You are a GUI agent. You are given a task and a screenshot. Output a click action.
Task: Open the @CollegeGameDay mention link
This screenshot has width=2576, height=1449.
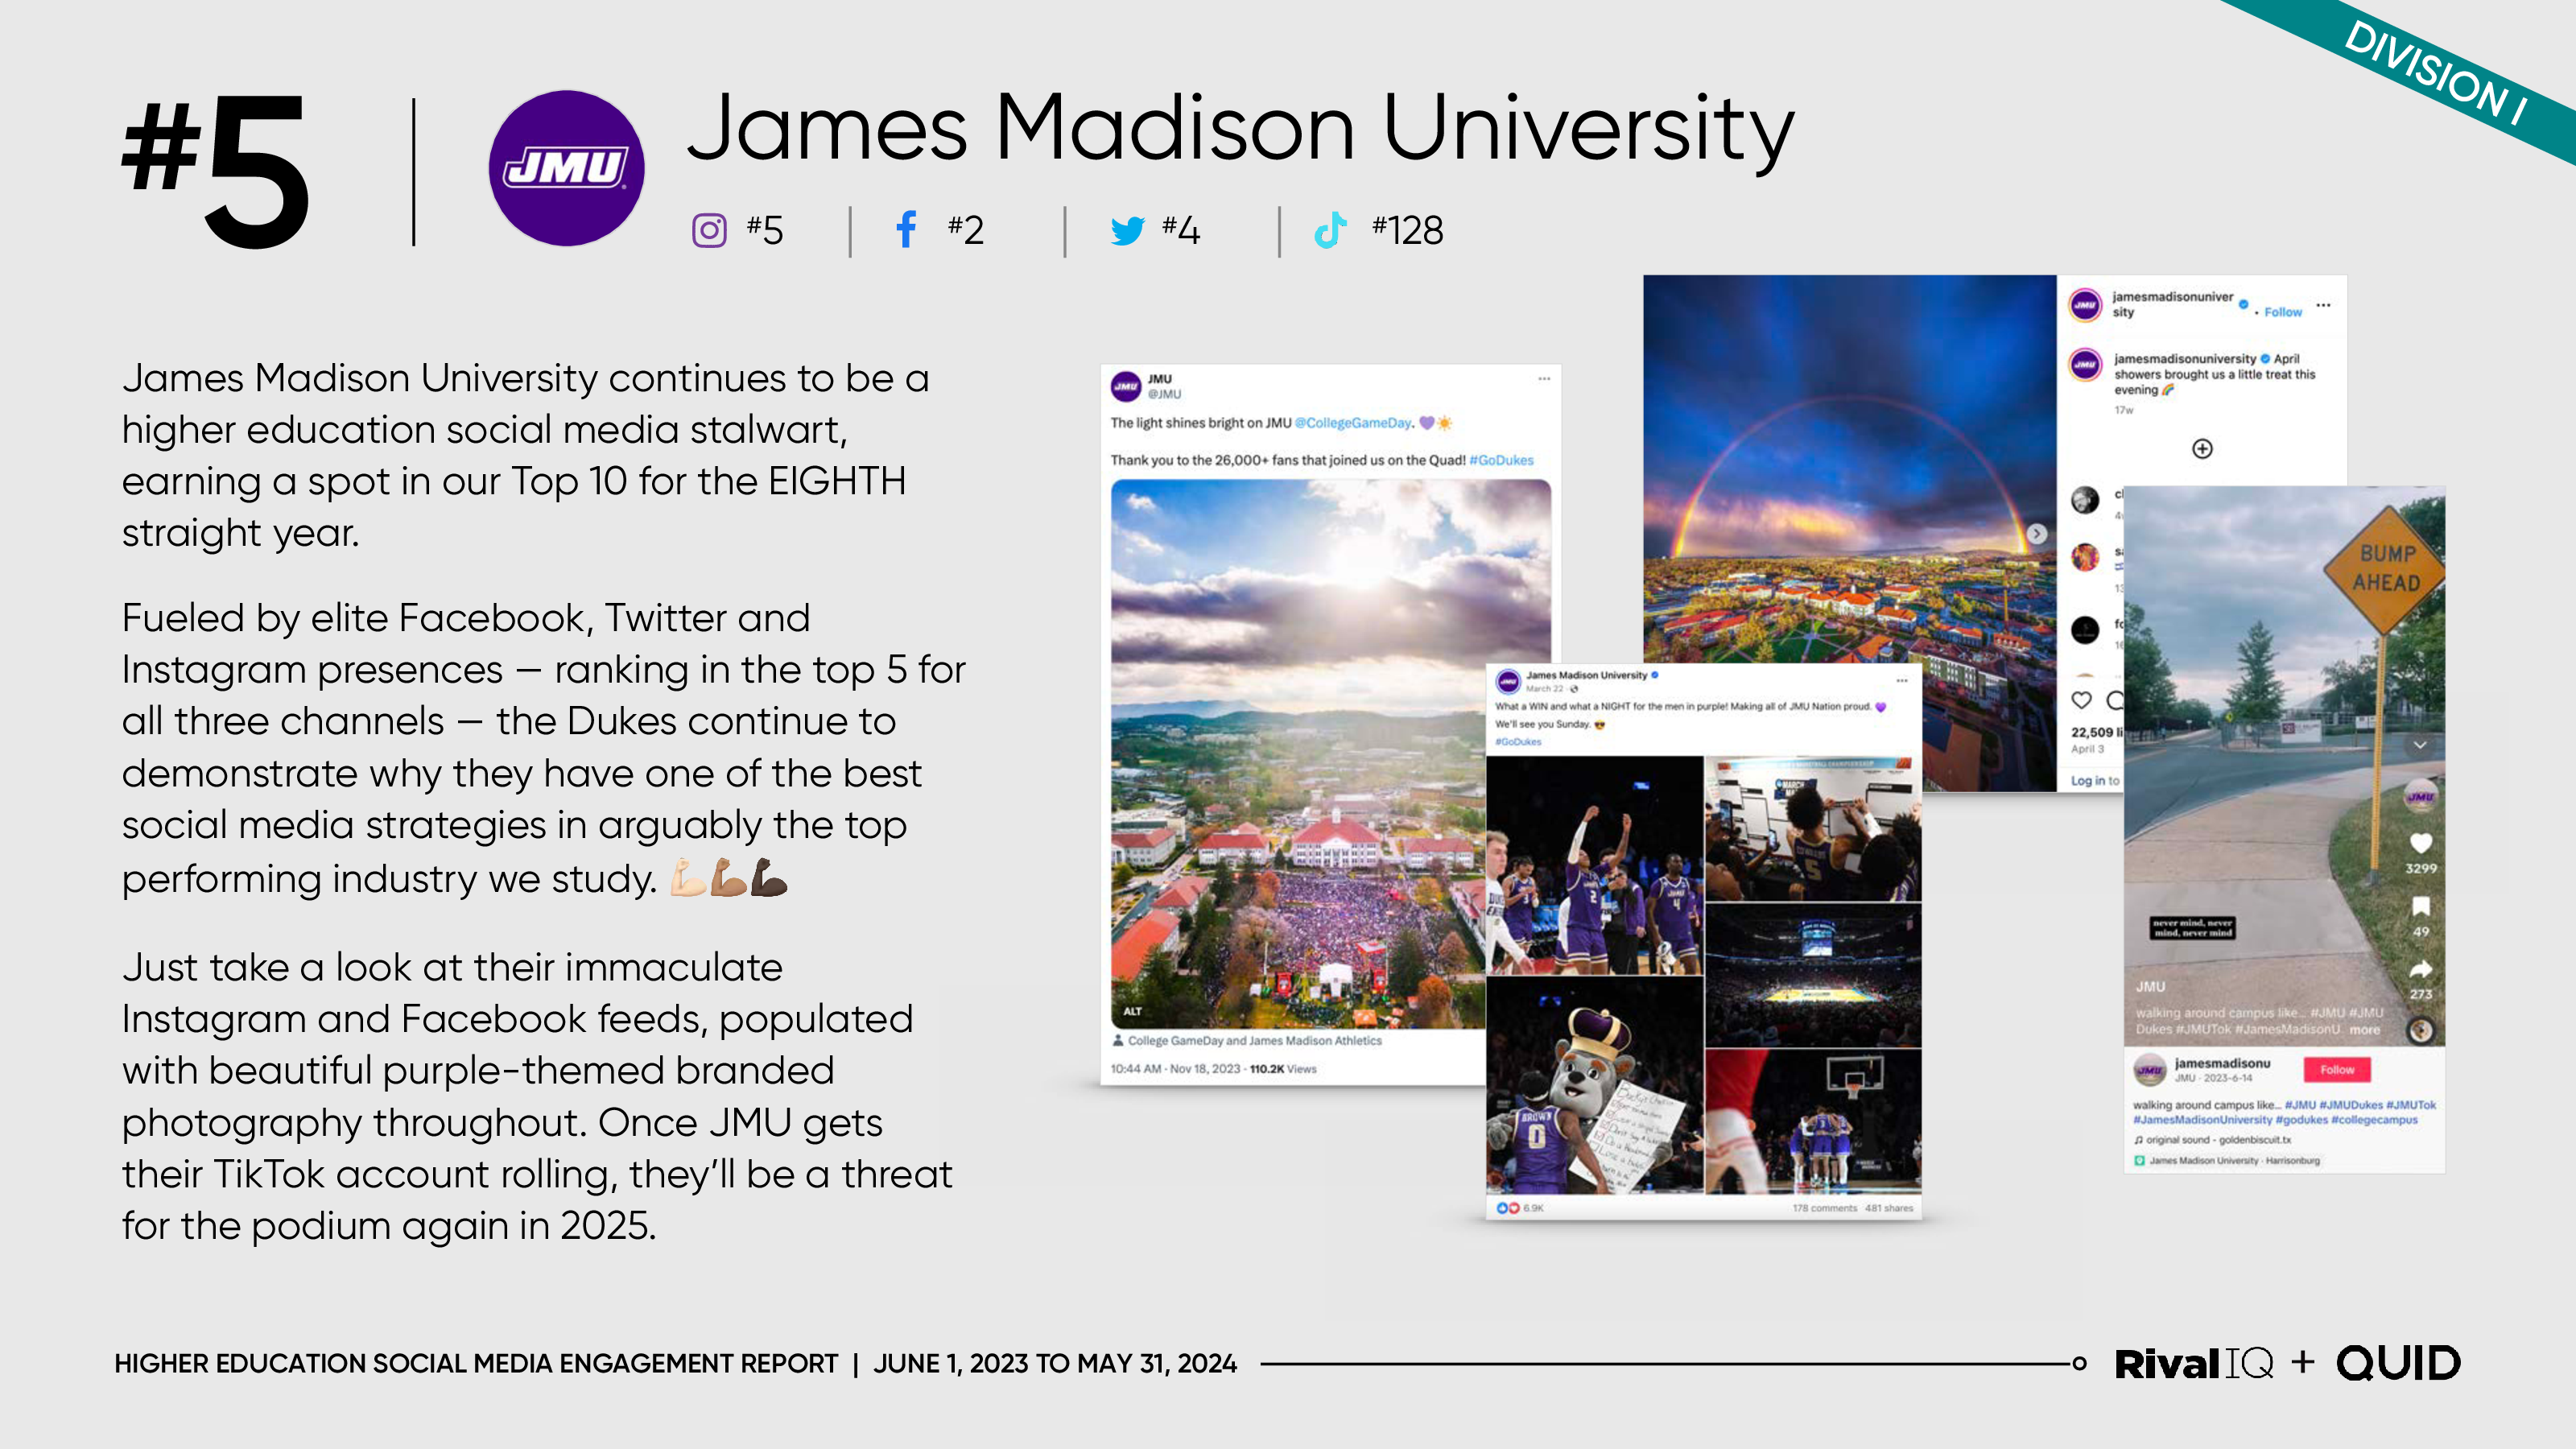coord(1353,423)
